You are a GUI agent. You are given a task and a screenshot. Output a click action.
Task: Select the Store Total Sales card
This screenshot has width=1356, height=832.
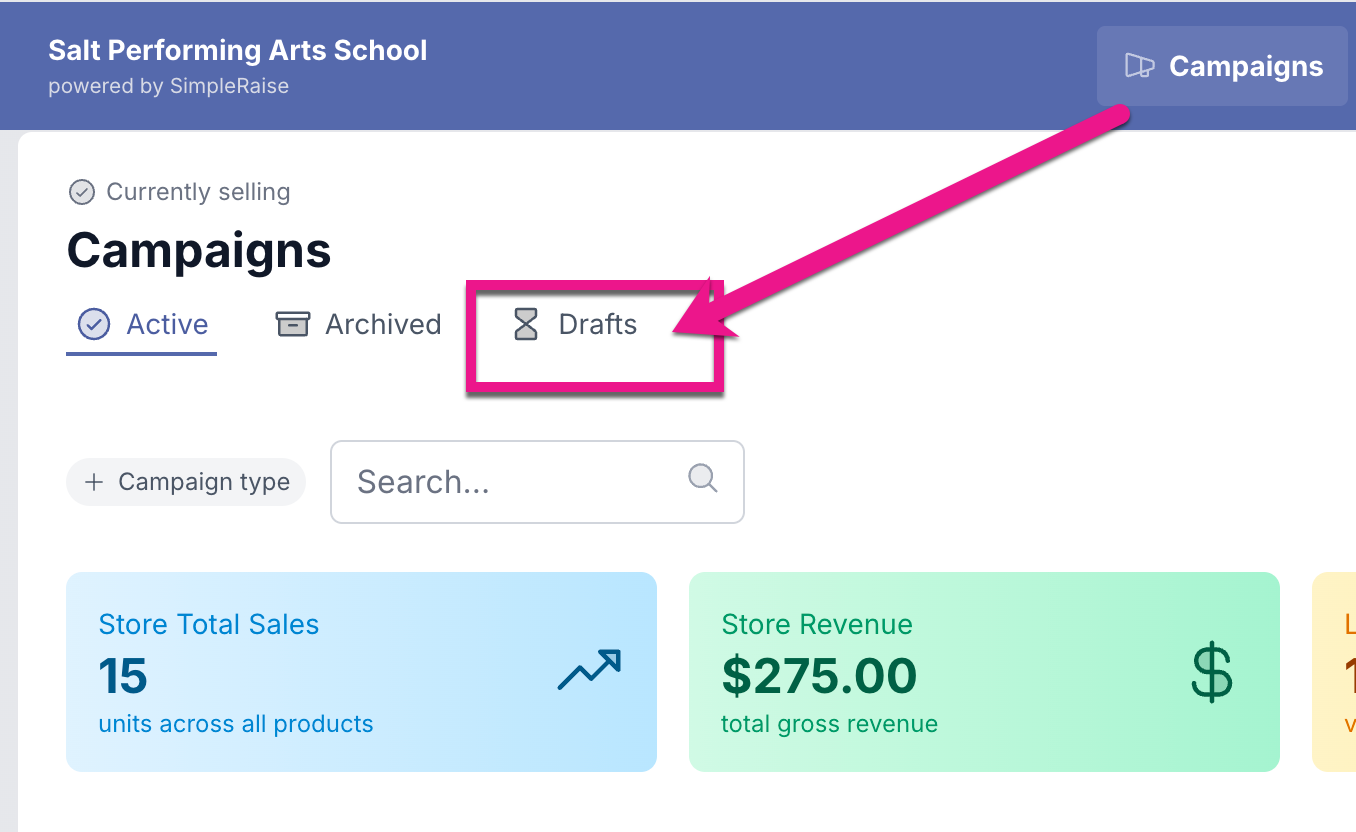361,671
